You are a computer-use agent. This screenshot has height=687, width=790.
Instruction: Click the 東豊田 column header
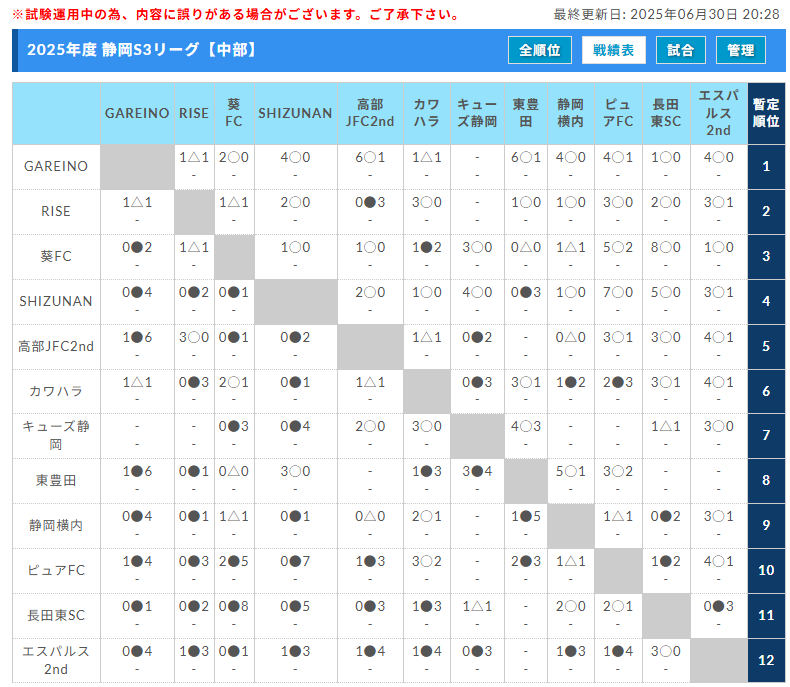click(525, 113)
